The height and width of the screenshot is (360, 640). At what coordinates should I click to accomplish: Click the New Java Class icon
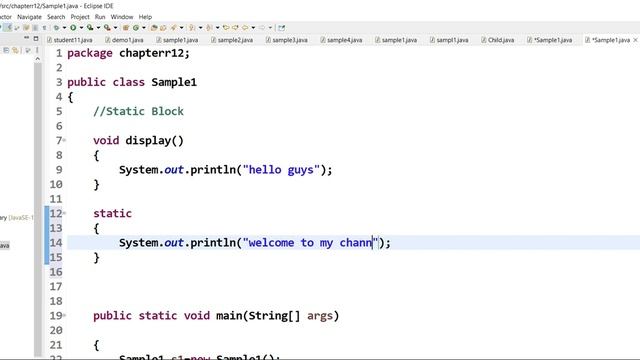tap(136, 28)
